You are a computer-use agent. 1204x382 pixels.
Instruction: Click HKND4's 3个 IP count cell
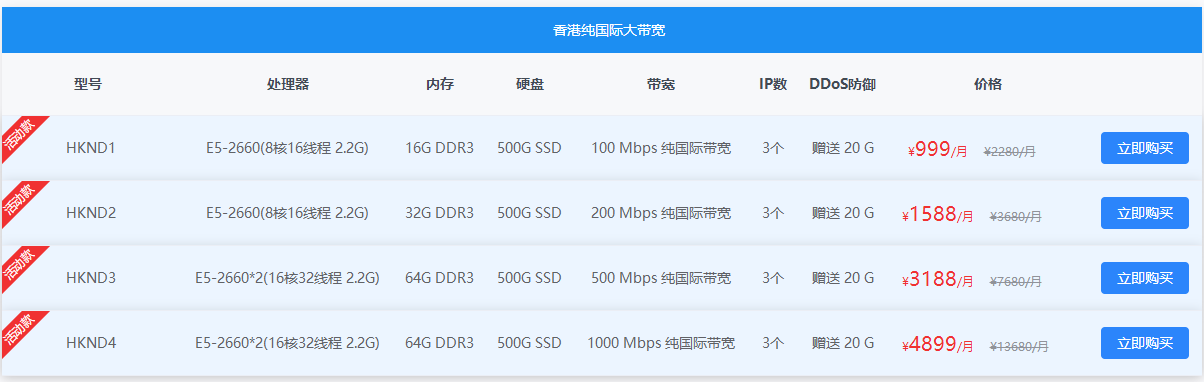(773, 343)
